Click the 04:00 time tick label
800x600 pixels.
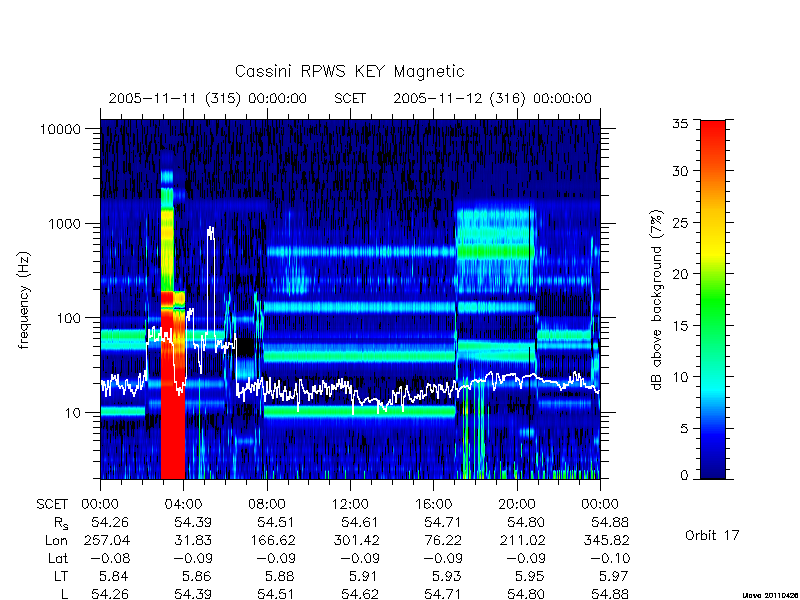(x=184, y=505)
